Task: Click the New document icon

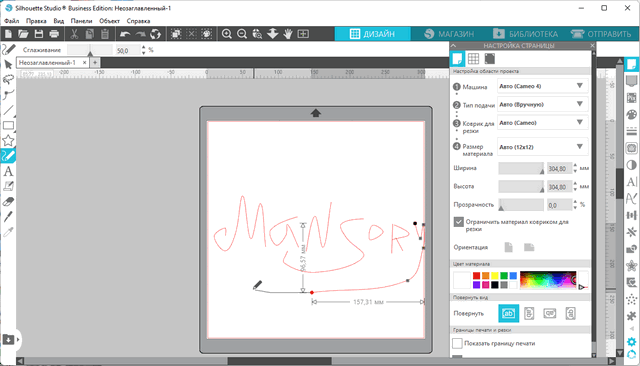Action: pyautogui.click(x=8, y=34)
